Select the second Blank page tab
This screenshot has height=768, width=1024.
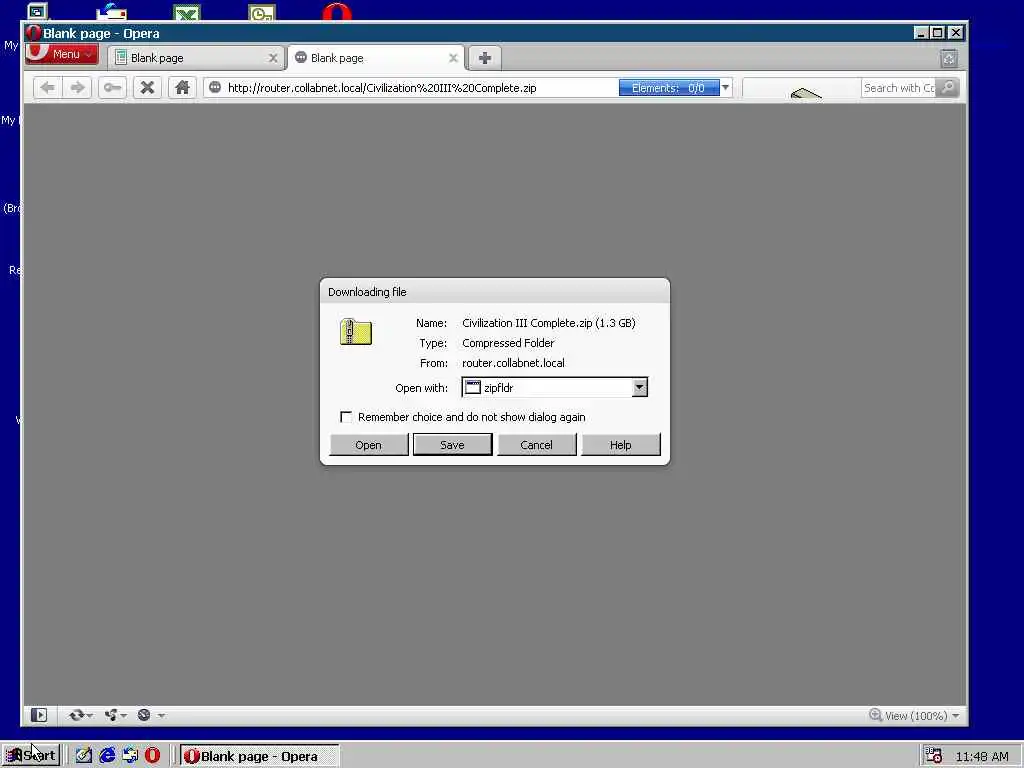(376, 58)
